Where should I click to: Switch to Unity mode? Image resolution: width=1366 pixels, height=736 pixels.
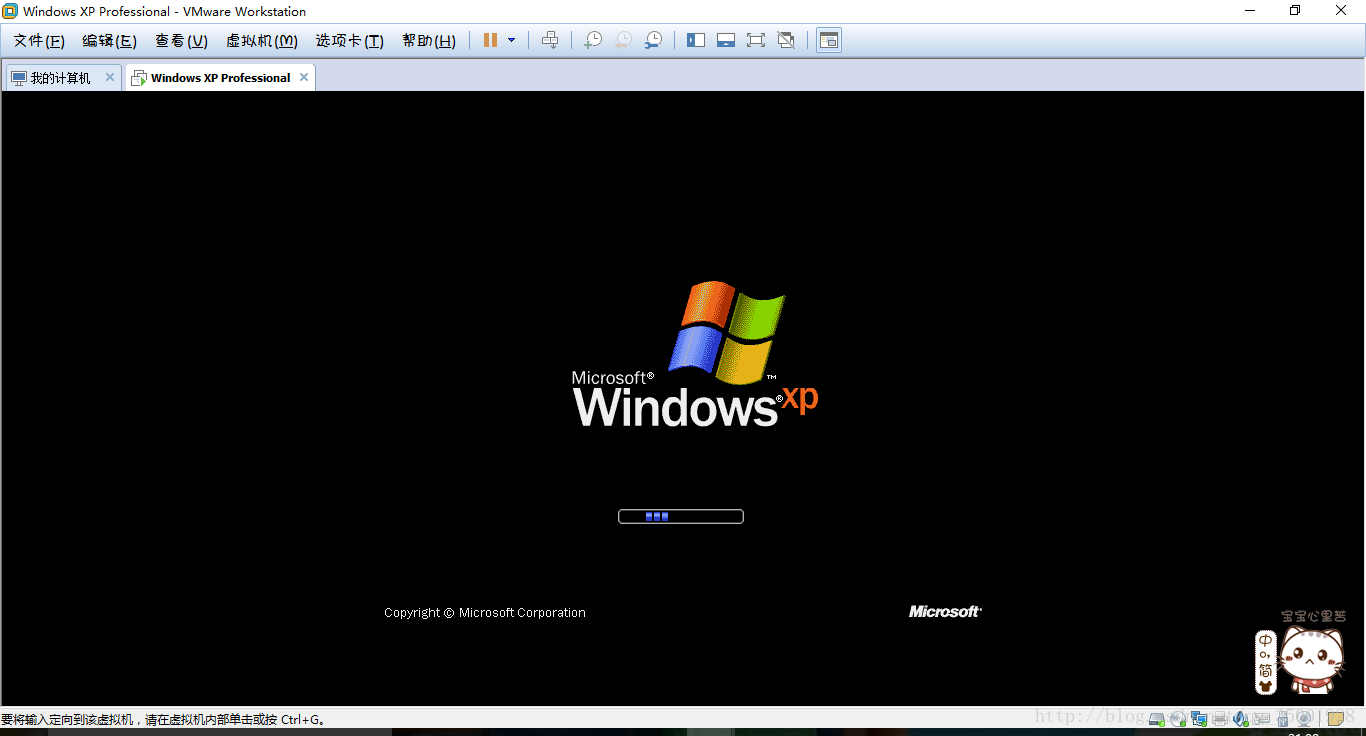click(786, 40)
